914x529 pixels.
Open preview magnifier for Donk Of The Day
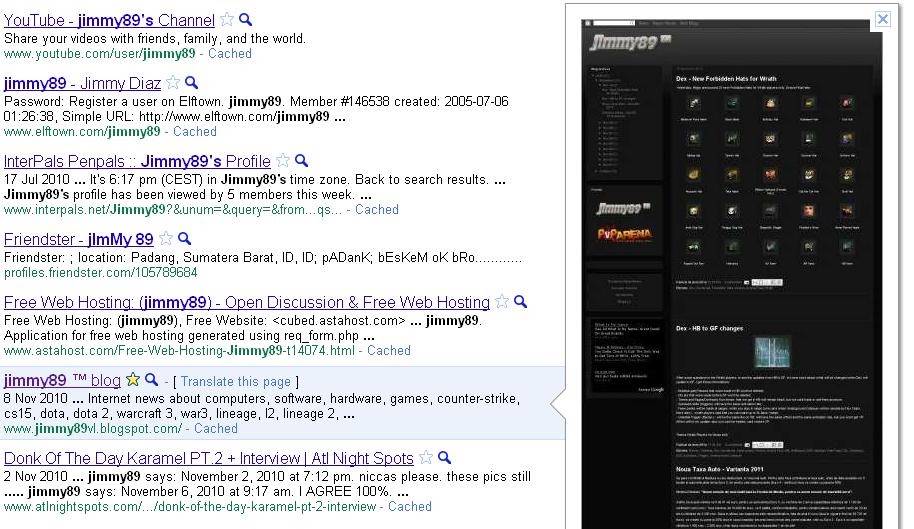[445, 457]
